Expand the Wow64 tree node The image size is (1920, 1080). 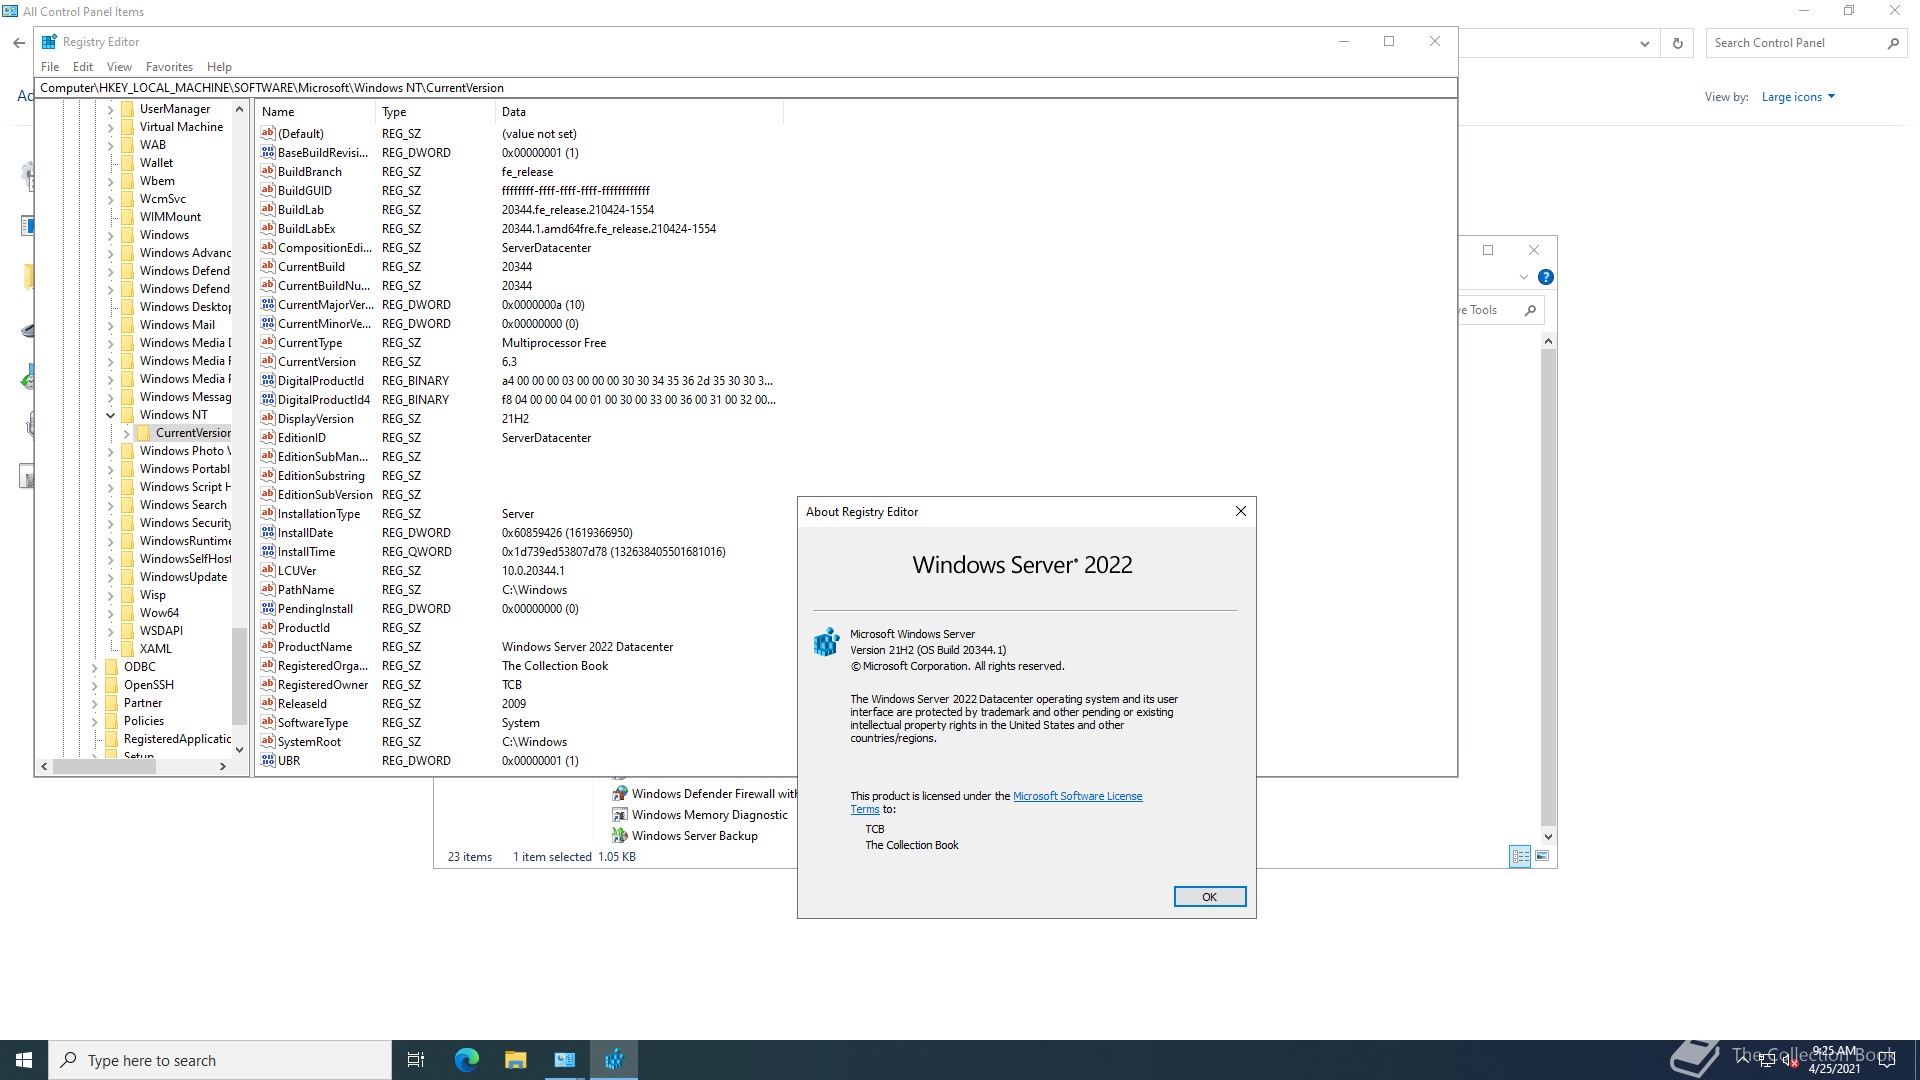(x=110, y=613)
